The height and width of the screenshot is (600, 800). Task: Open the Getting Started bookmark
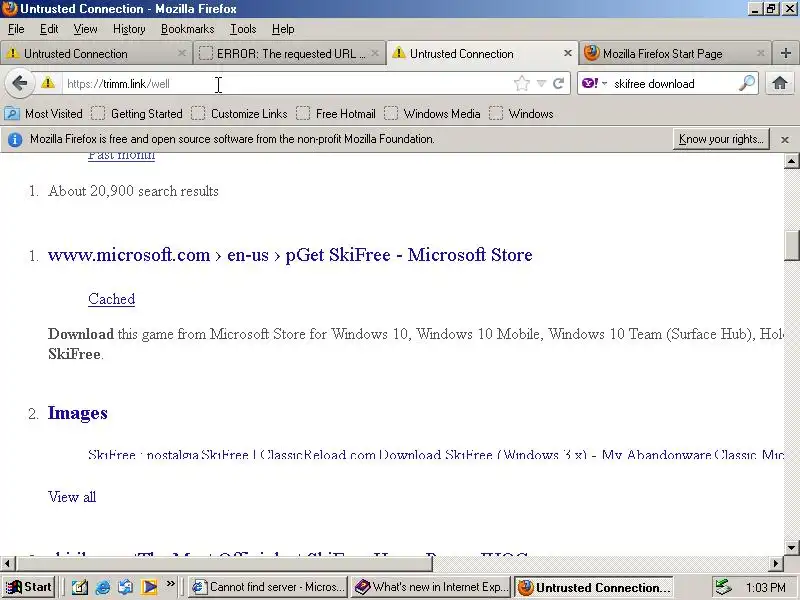137,113
